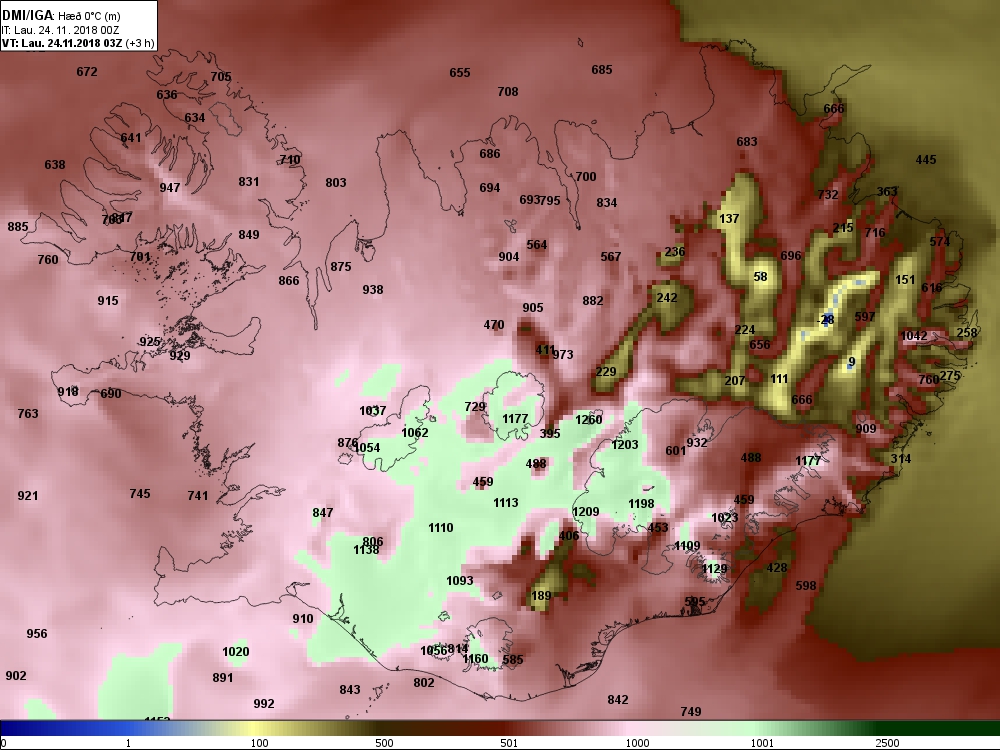Select the 1093 height value
The height and width of the screenshot is (750, 1000).
click(x=459, y=580)
